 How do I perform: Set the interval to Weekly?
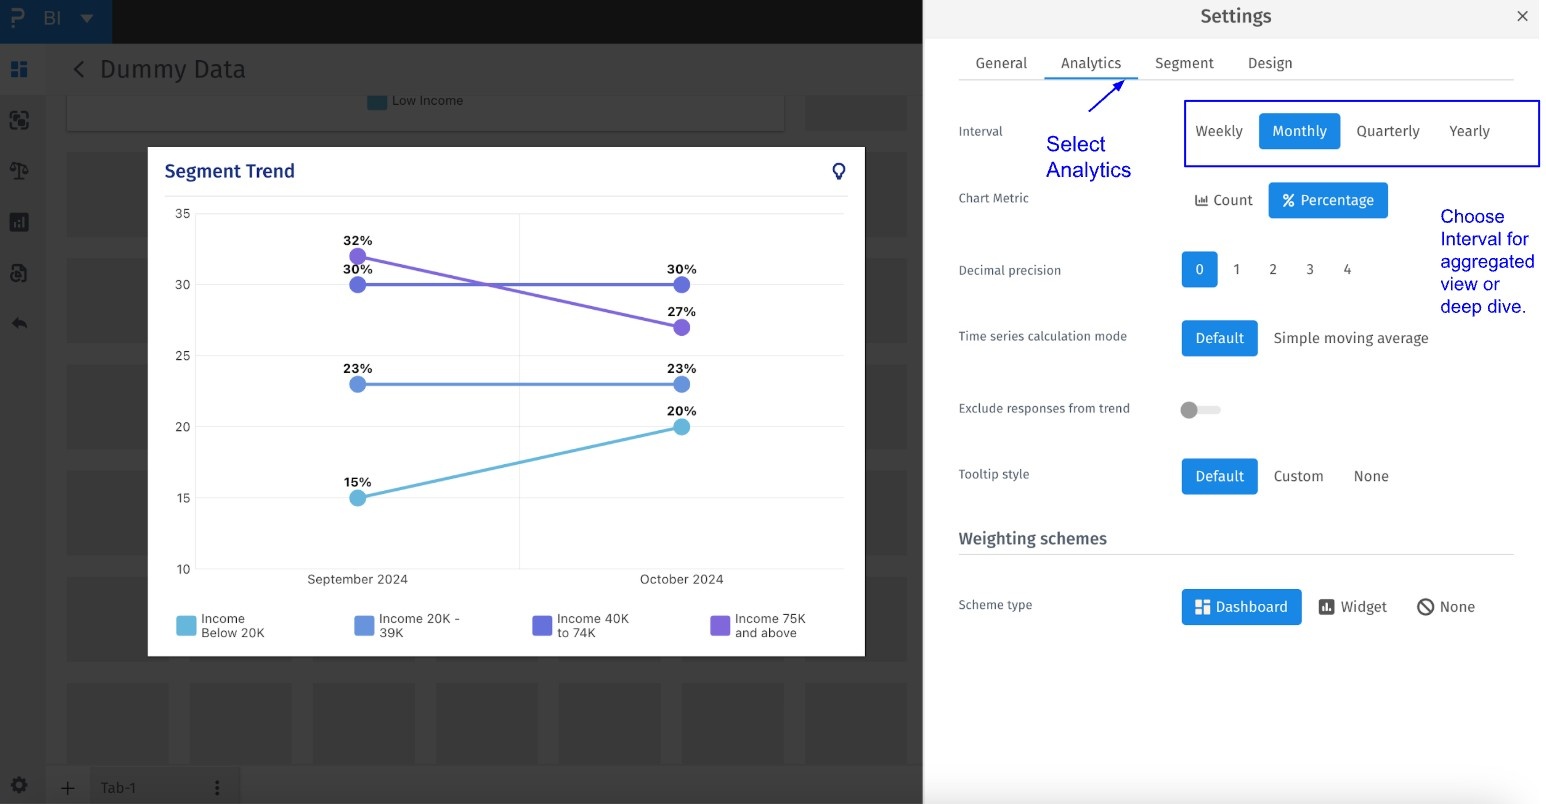[x=1219, y=131]
